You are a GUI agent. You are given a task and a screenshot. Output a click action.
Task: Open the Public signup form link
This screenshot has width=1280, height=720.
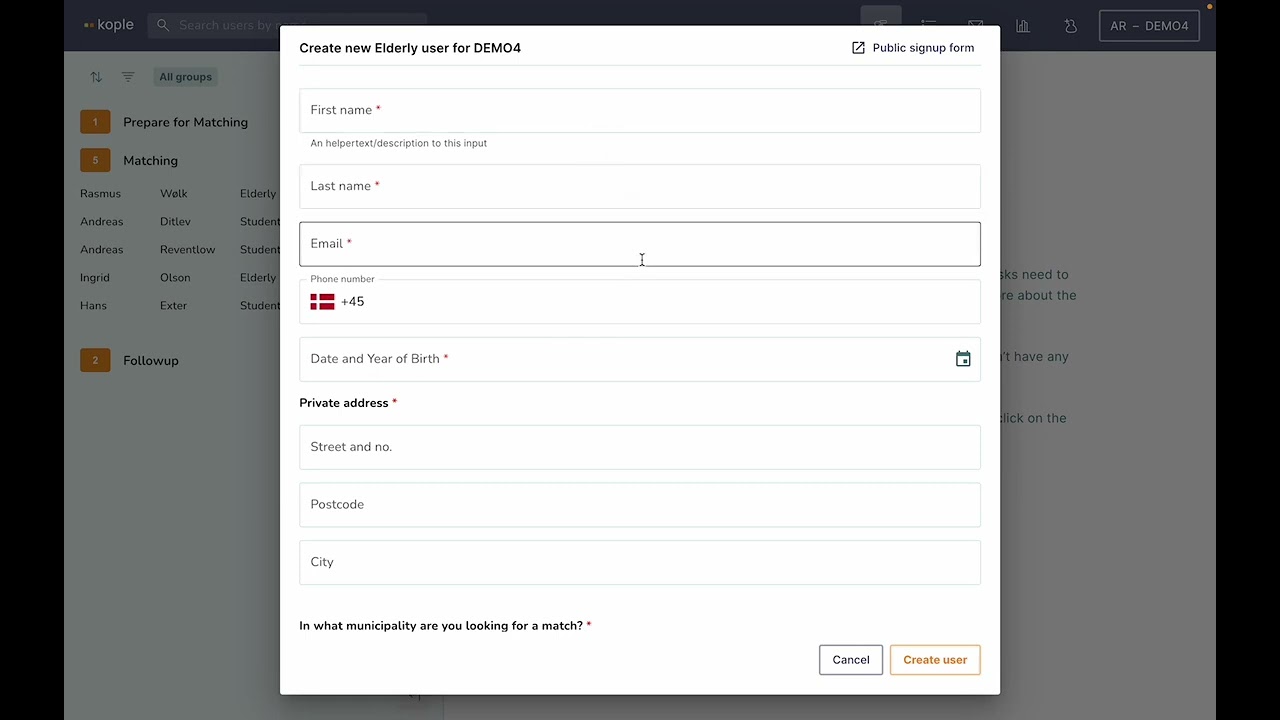(x=922, y=48)
